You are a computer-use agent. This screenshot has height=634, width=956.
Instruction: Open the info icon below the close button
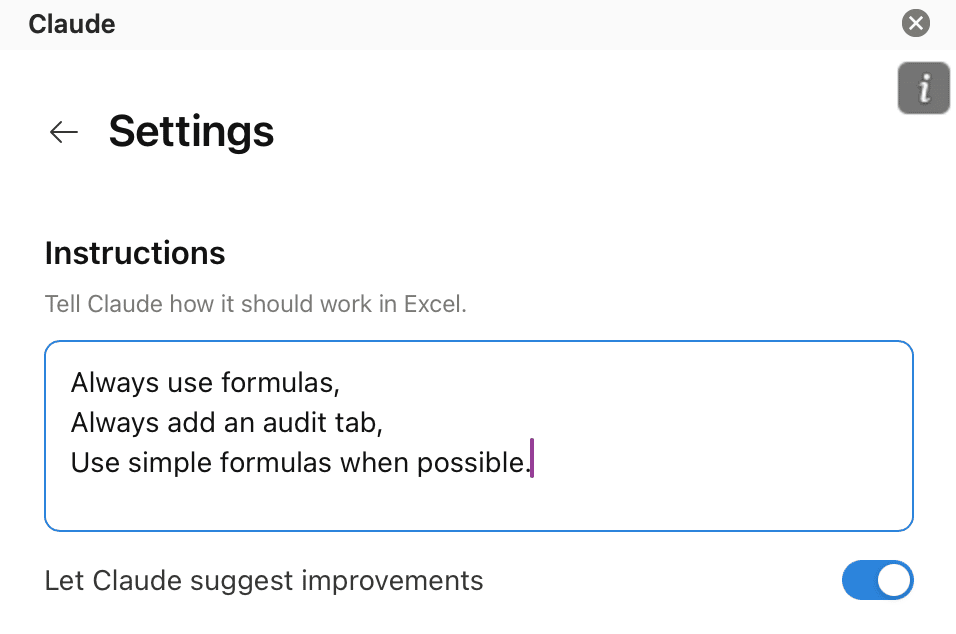(x=923, y=88)
